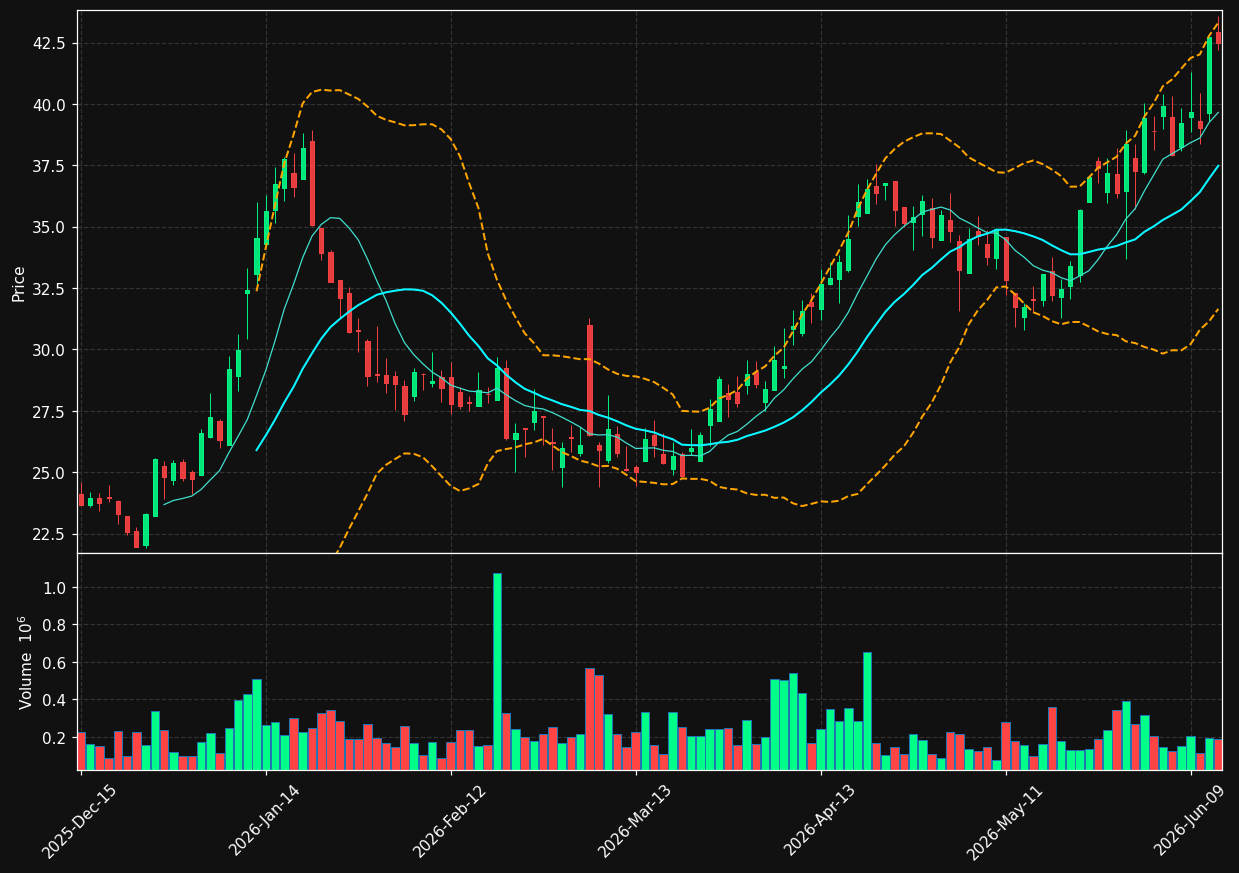This screenshot has width=1239, height=873.
Task: Click the 1.0 volume tick label
Action: [55, 588]
